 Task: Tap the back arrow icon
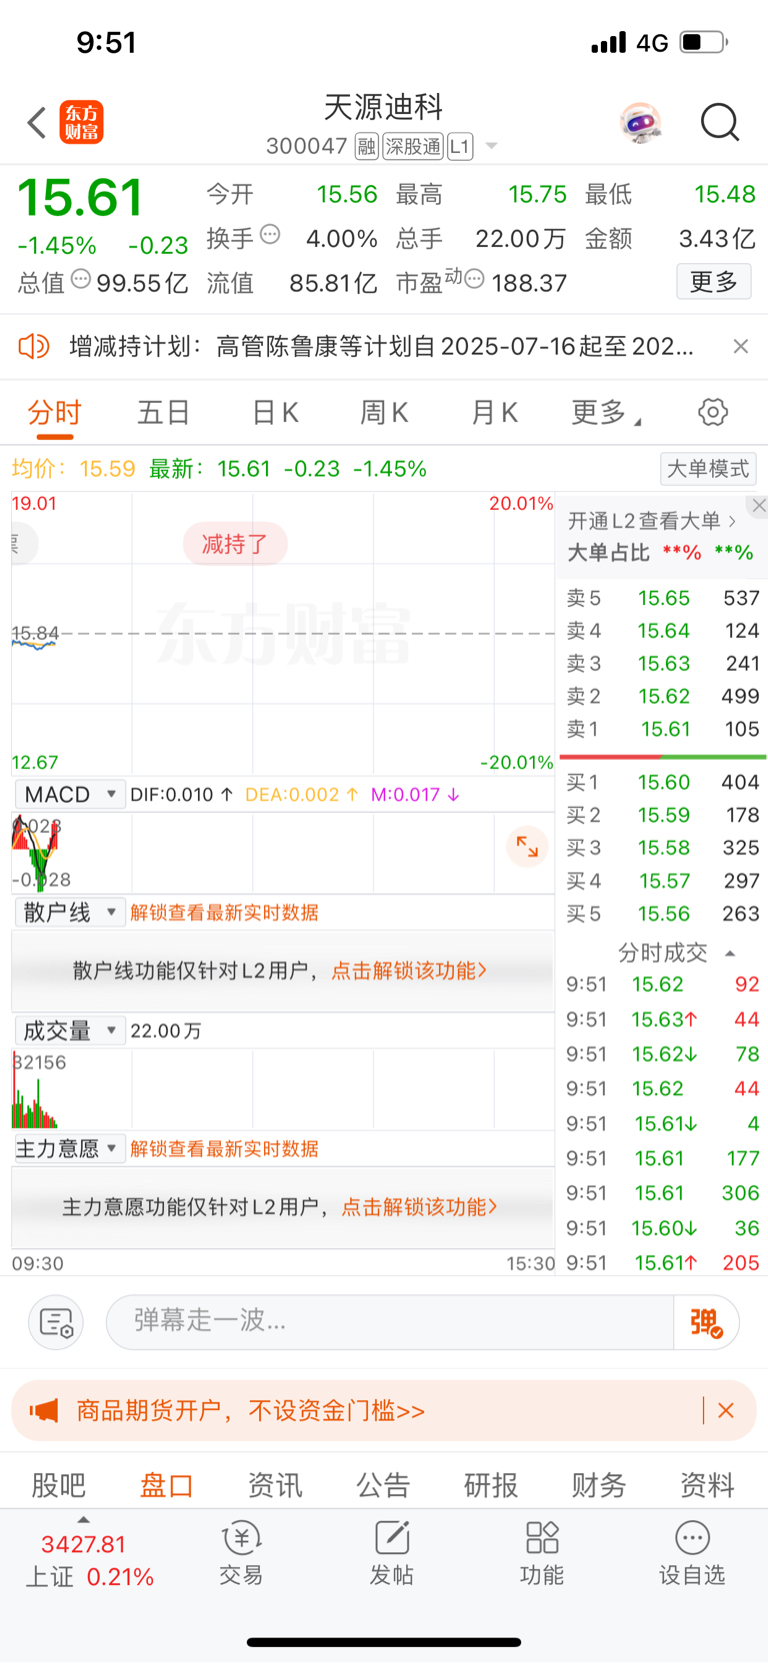pyautogui.click(x=37, y=123)
